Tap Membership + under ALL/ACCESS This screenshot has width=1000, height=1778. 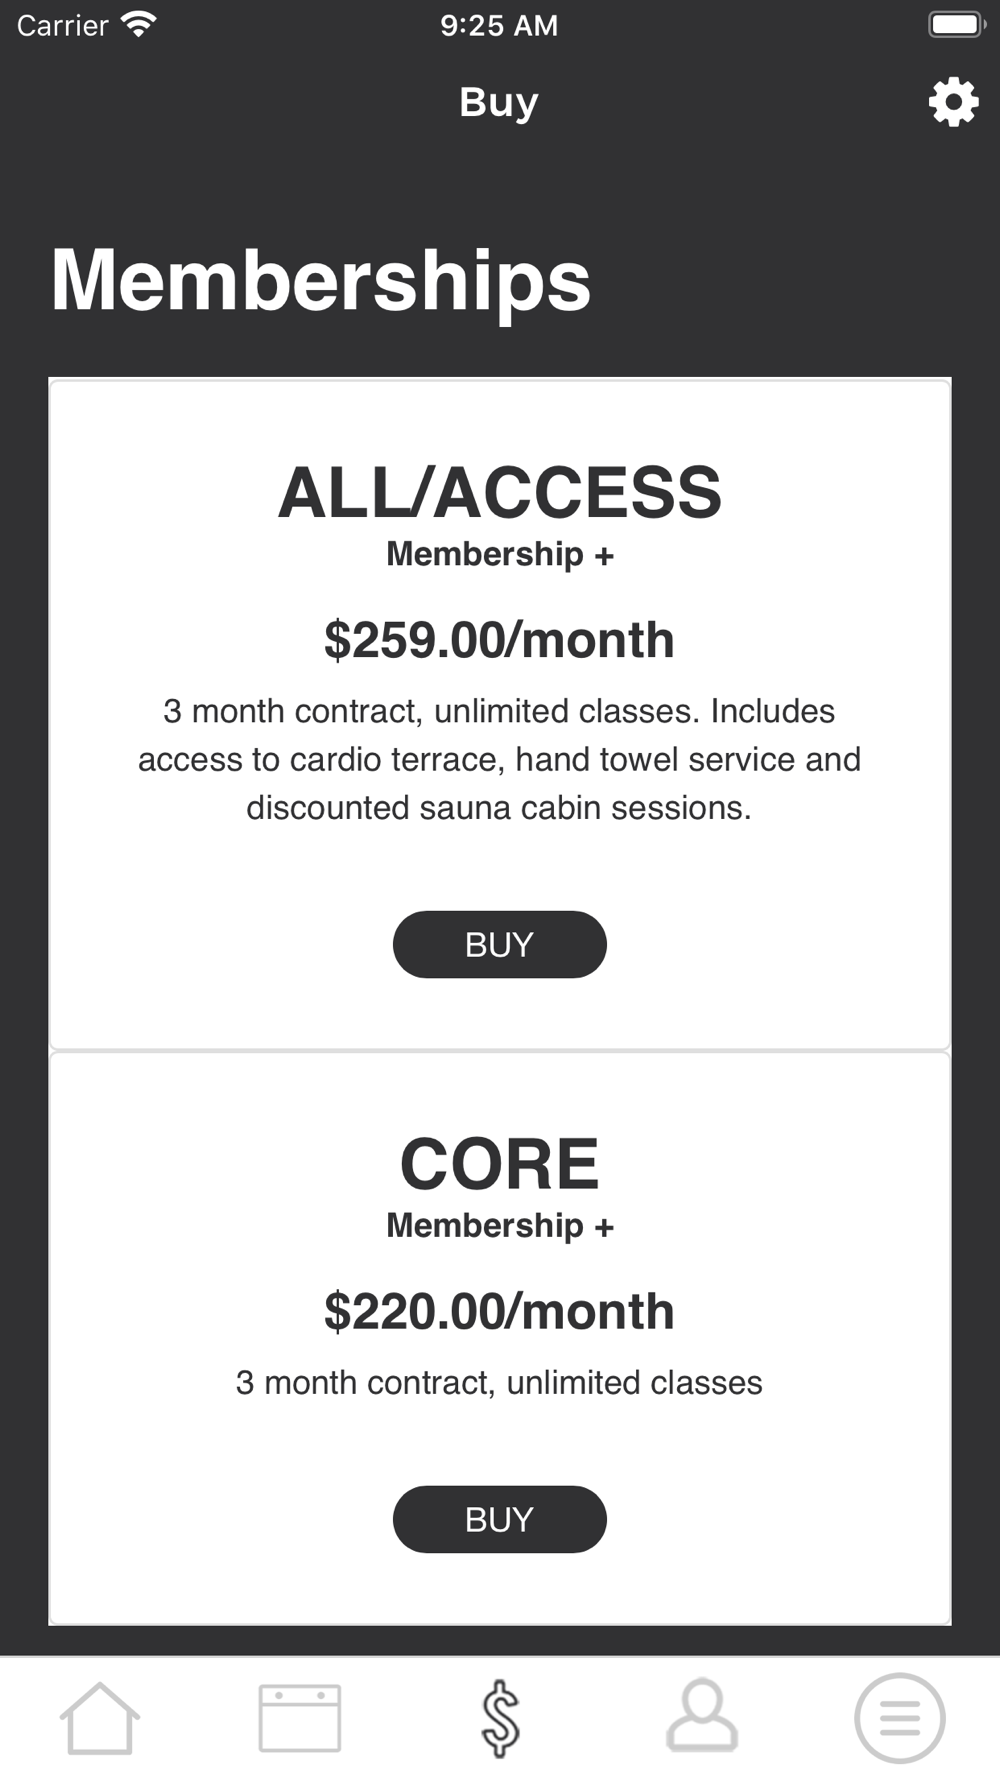click(500, 554)
